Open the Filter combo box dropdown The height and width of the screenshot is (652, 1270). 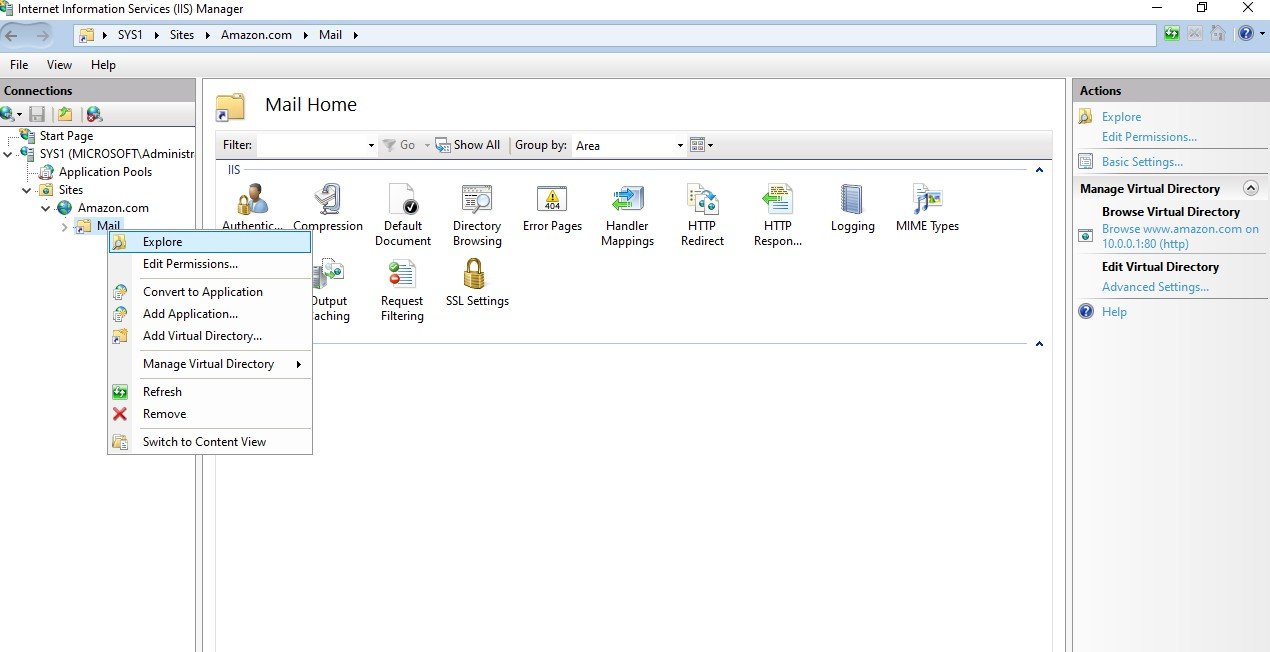[371, 146]
